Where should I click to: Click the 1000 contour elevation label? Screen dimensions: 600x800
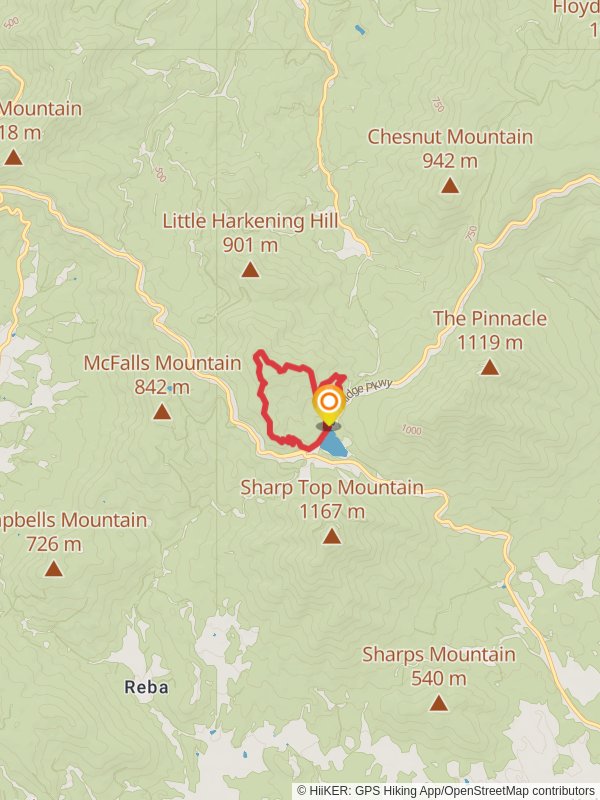tap(412, 430)
